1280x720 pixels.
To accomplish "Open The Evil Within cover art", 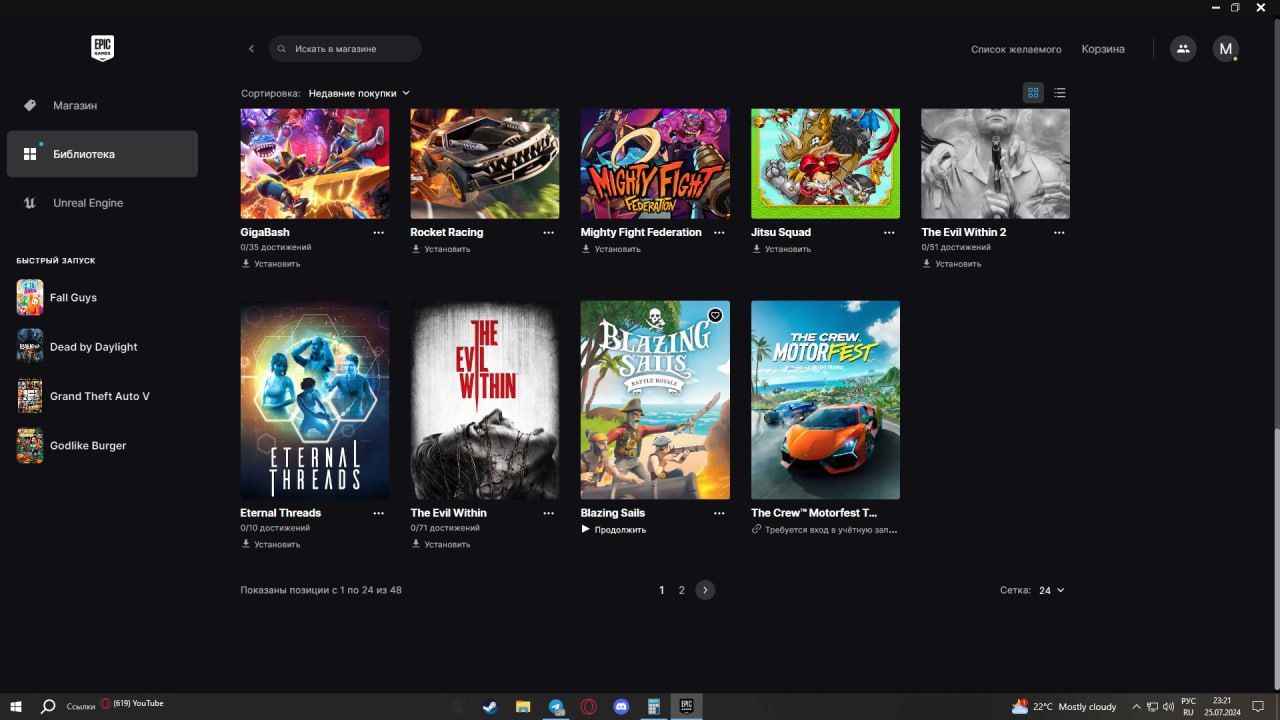I will coord(485,400).
